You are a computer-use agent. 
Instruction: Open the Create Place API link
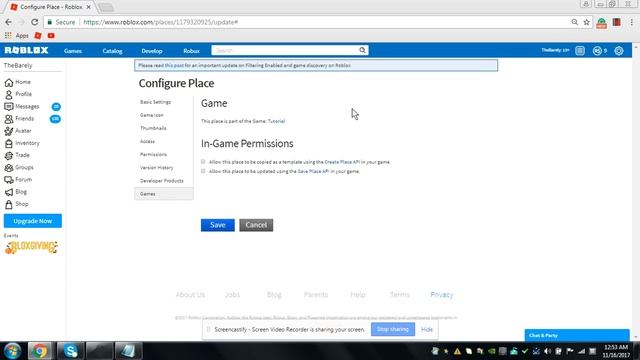click(x=342, y=162)
